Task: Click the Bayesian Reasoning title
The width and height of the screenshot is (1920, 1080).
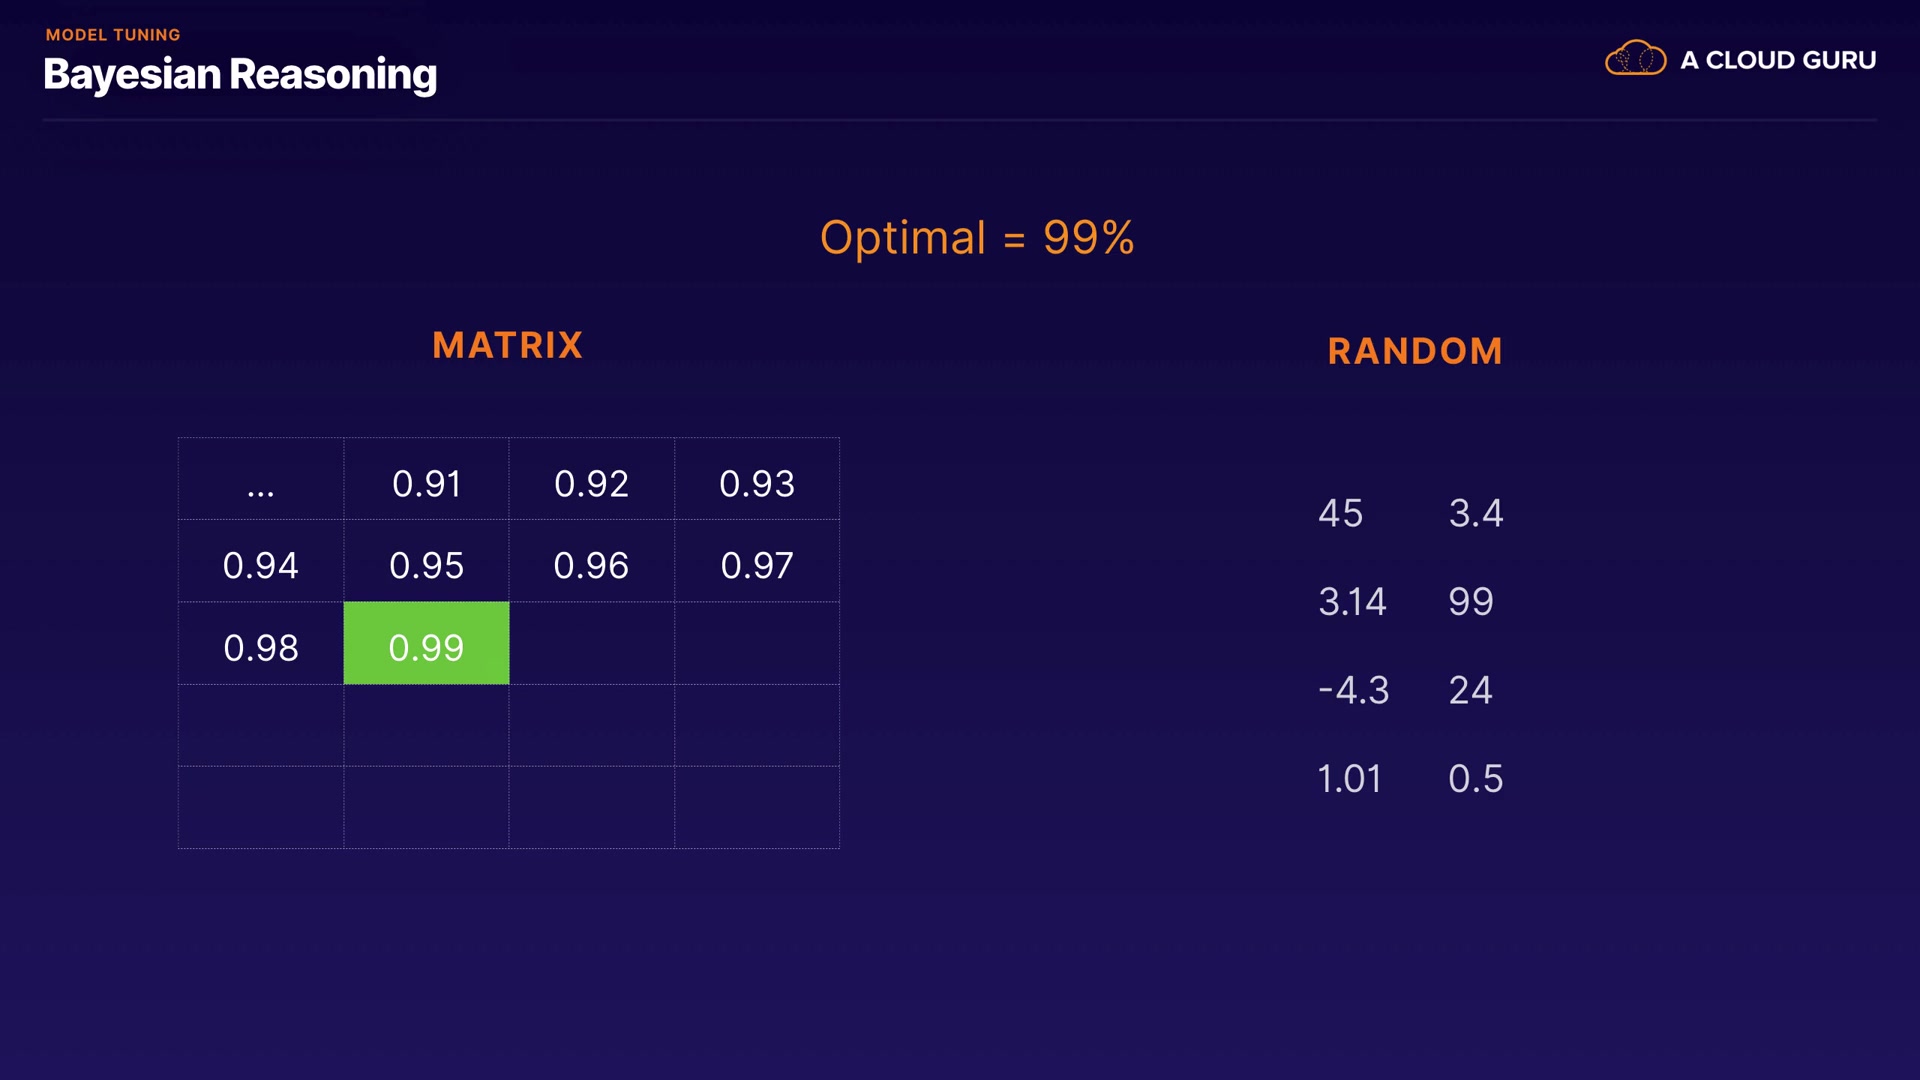Action: pyautogui.click(x=240, y=75)
